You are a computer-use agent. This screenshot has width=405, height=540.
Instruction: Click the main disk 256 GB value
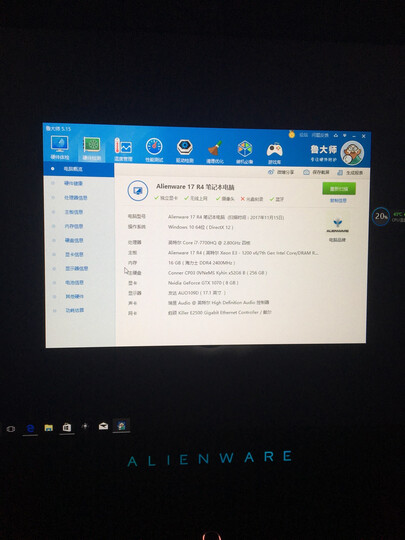(217, 273)
